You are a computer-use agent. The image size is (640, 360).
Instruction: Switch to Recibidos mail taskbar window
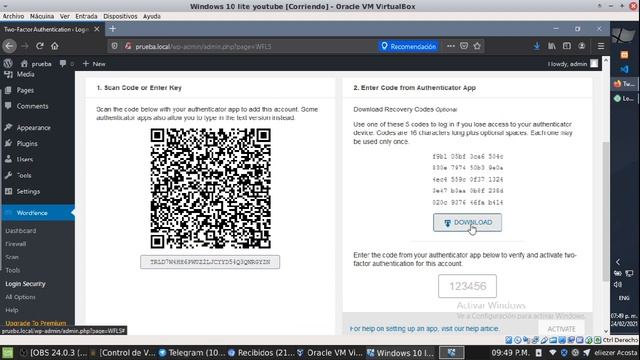pyautogui.click(x=262, y=353)
